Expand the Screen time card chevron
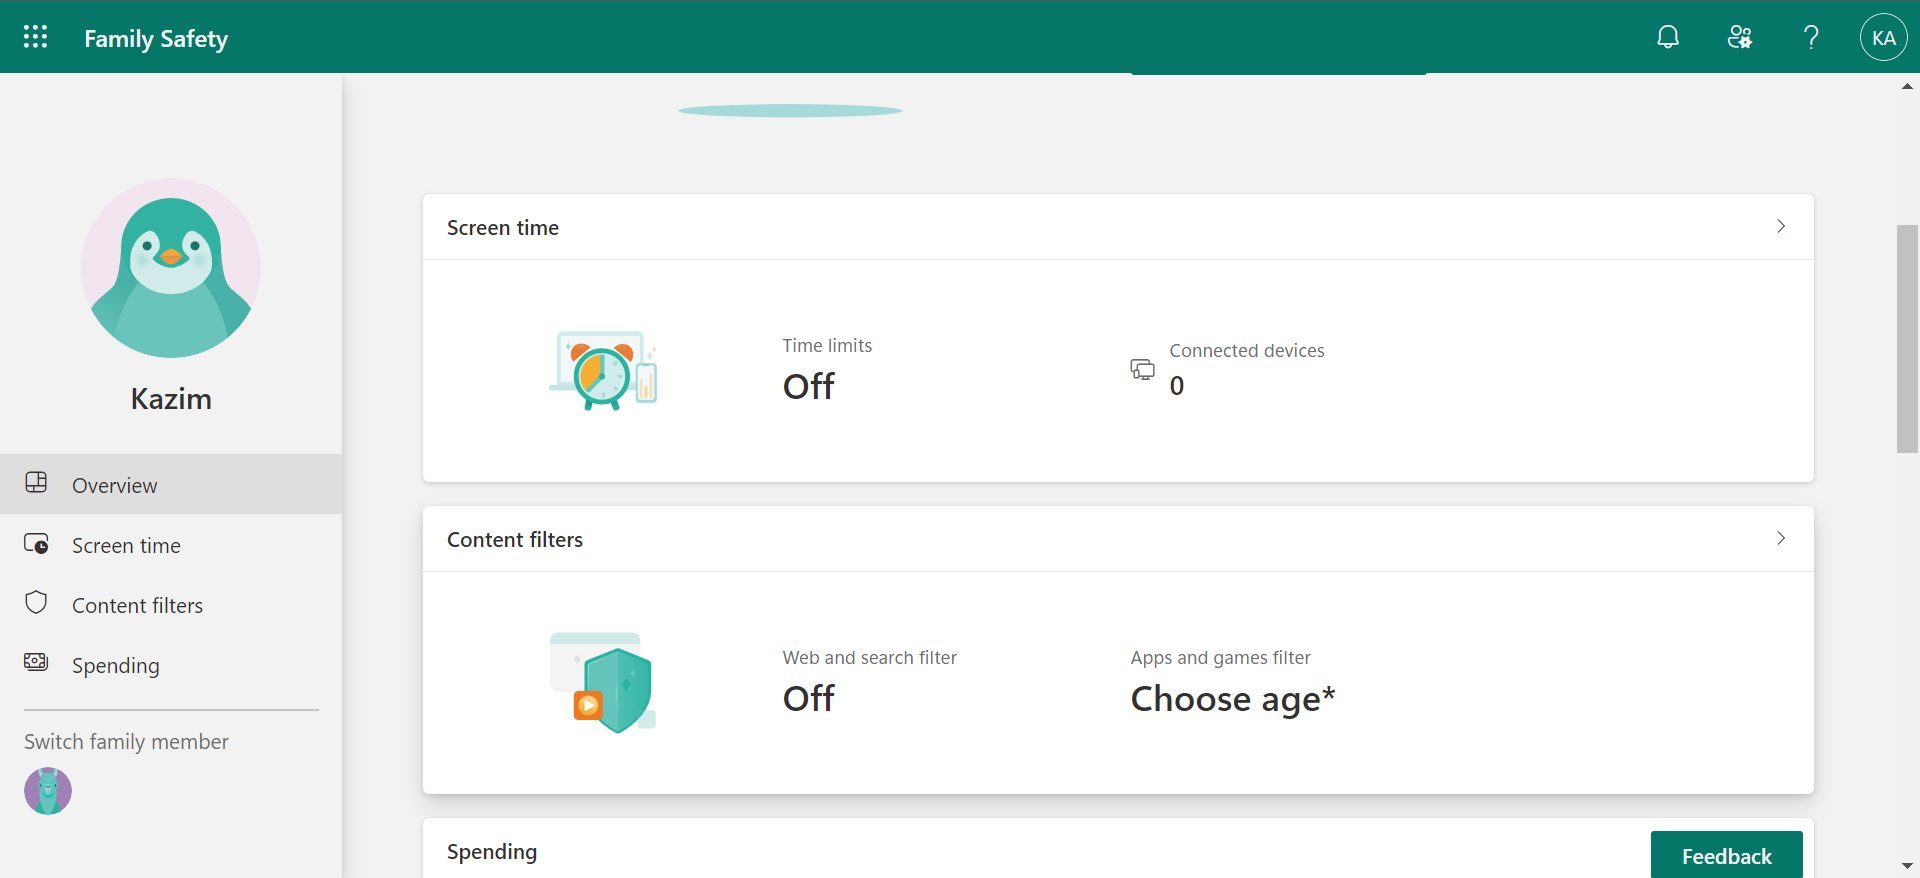The height and width of the screenshot is (878, 1920). click(x=1781, y=227)
